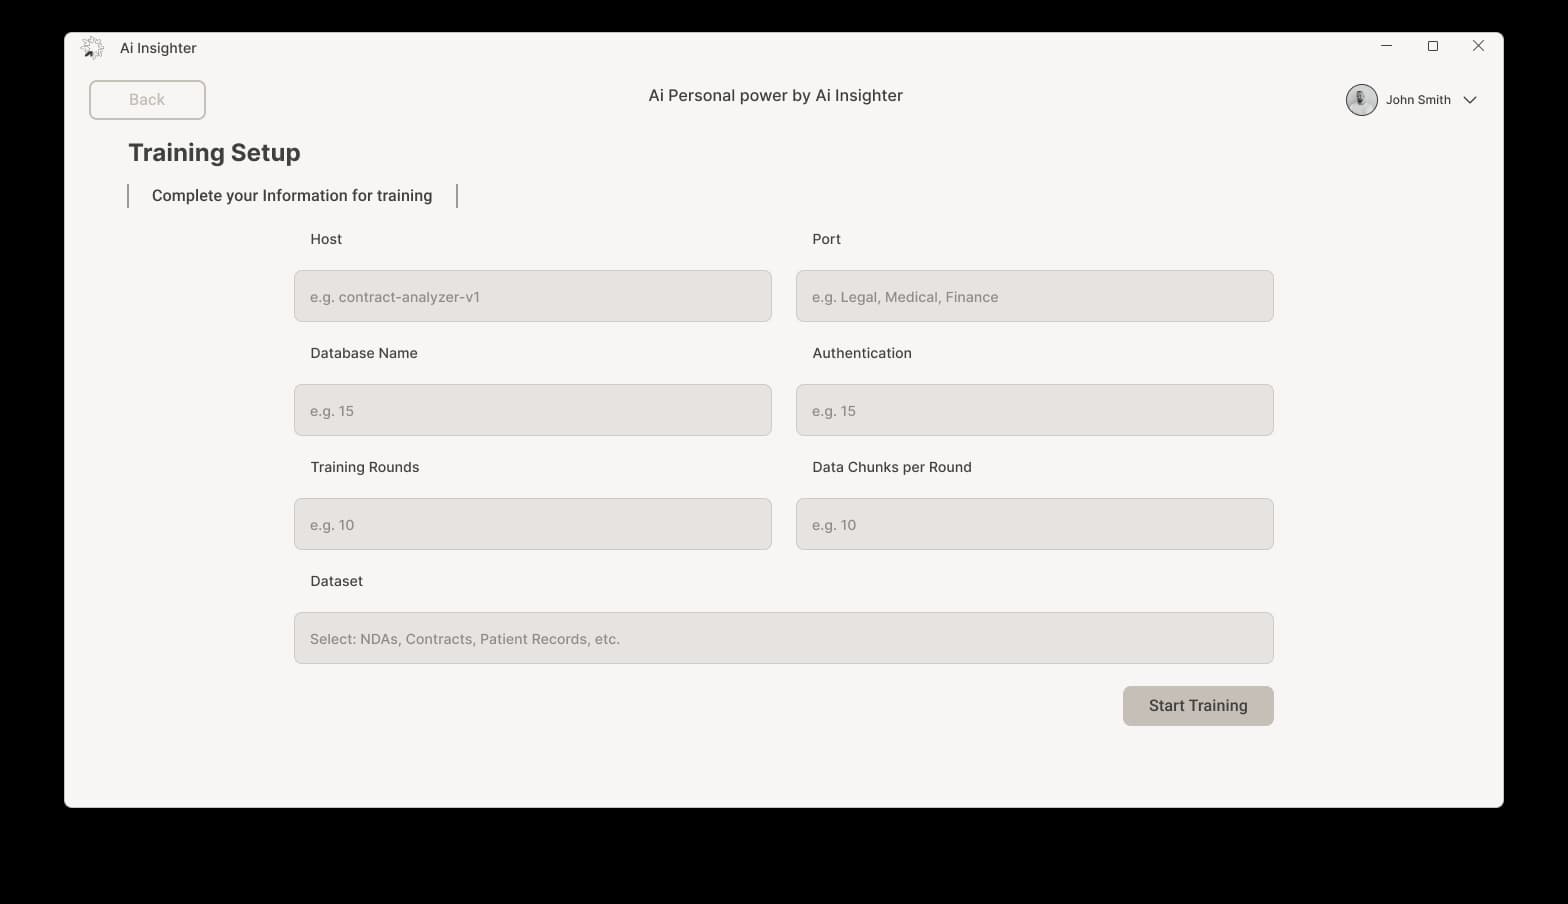This screenshot has width=1568, height=904.
Task: Maximize the Ai Insighter window
Action: 1432,46
